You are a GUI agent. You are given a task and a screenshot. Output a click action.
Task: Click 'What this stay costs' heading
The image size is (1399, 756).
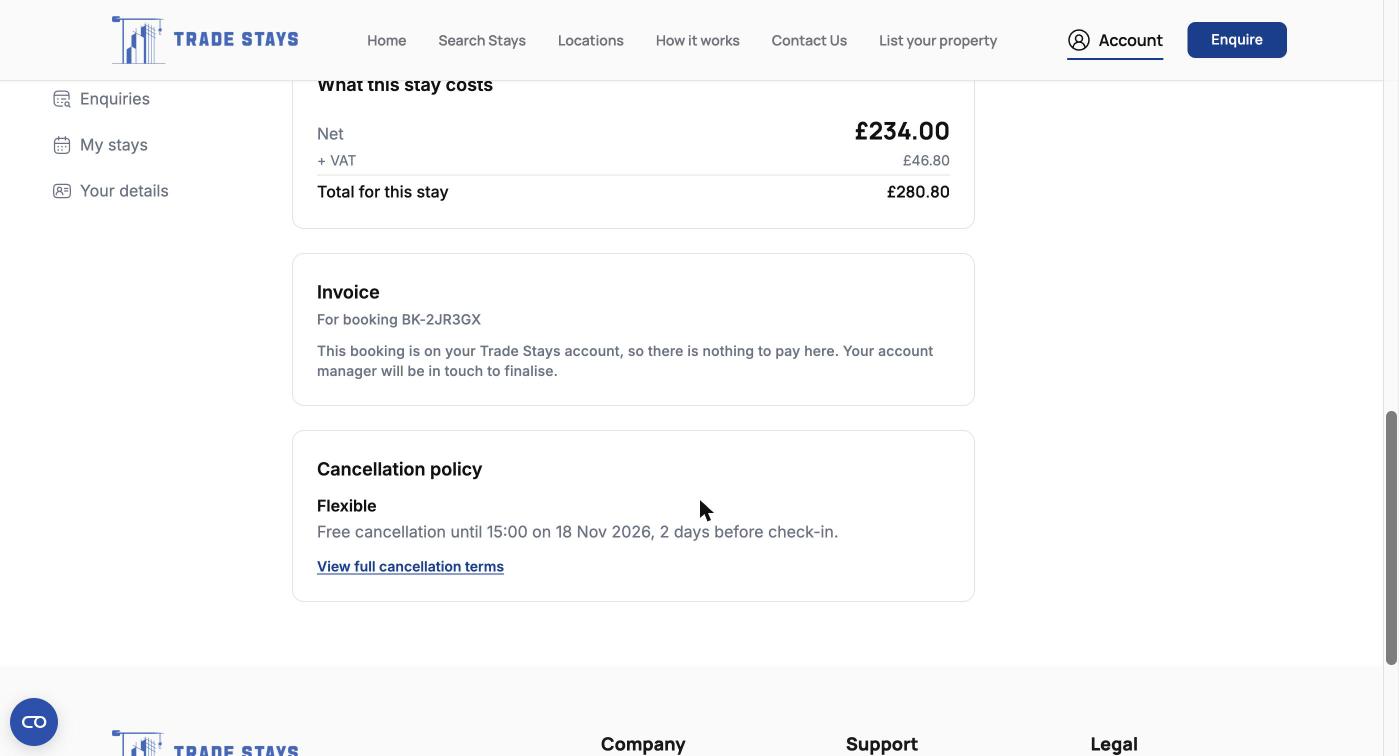[x=405, y=85]
